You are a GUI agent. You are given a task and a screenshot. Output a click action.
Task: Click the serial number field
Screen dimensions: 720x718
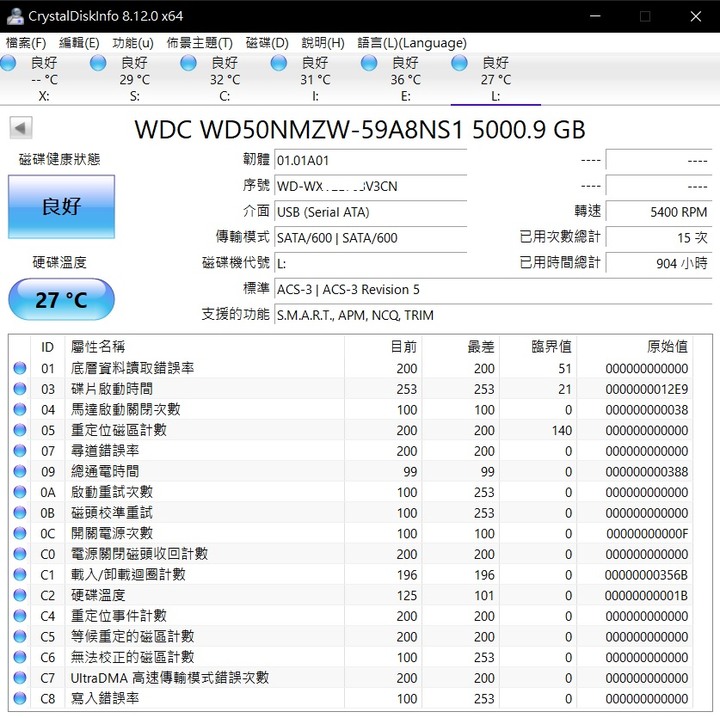tap(371, 186)
